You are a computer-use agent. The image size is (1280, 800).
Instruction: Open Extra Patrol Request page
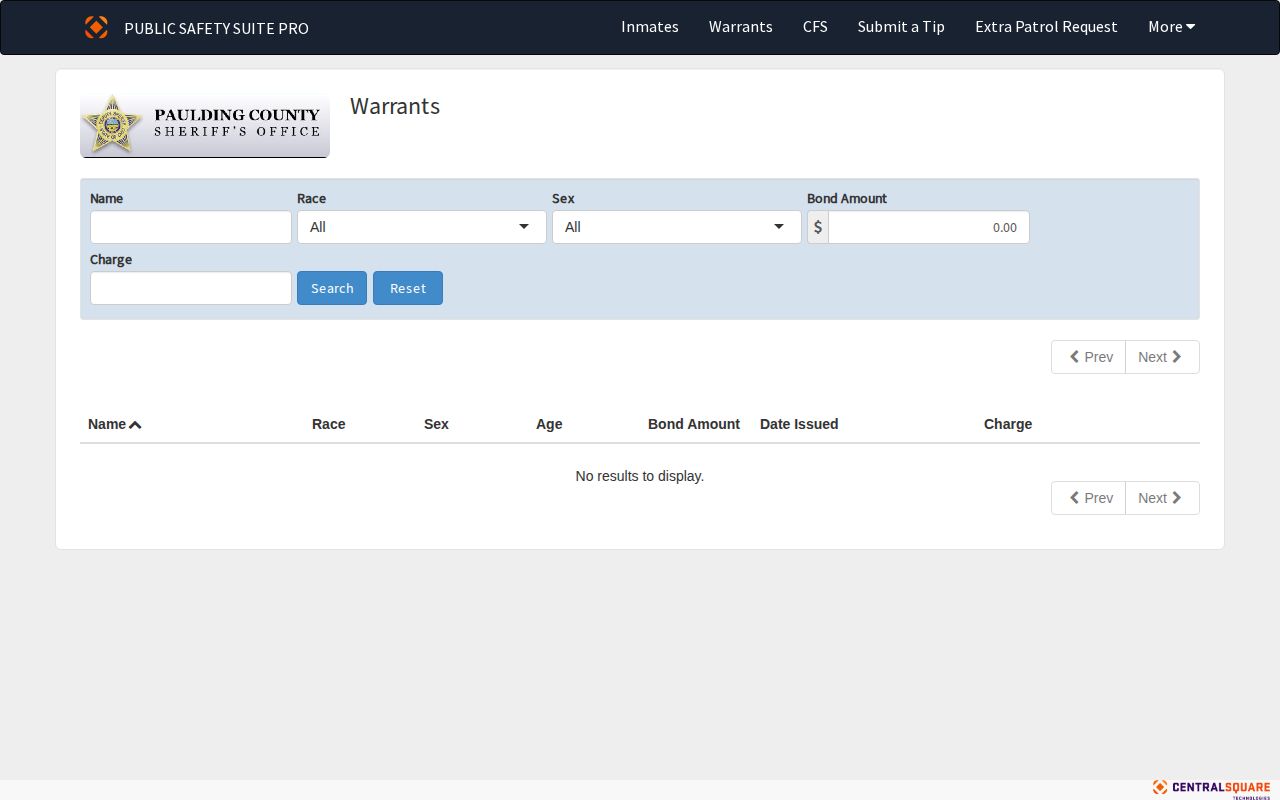pyautogui.click(x=1046, y=27)
